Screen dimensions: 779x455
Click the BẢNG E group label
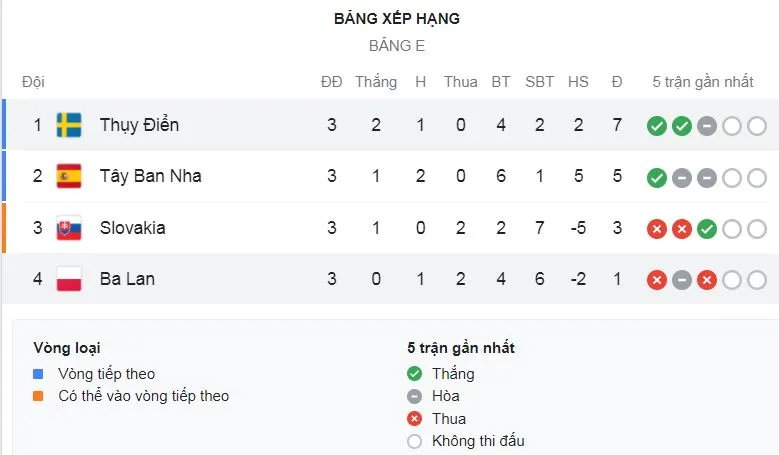coord(397,46)
